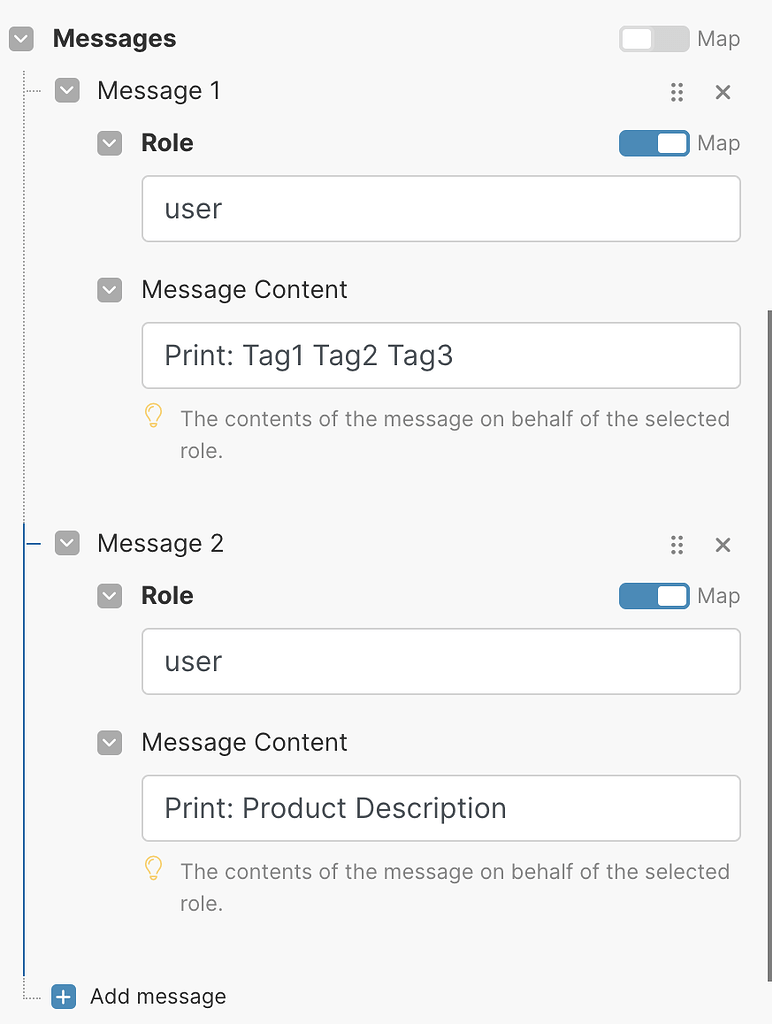
Task: Collapse Message Content under Message 1
Action: (x=110, y=290)
